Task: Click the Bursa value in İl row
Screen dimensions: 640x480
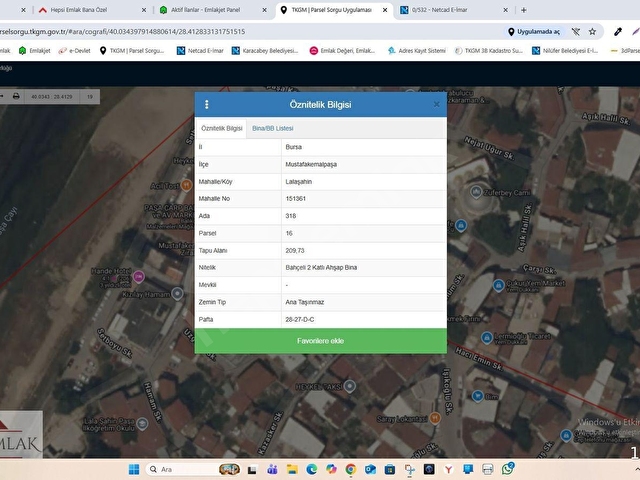Action: [x=293, y=147]
